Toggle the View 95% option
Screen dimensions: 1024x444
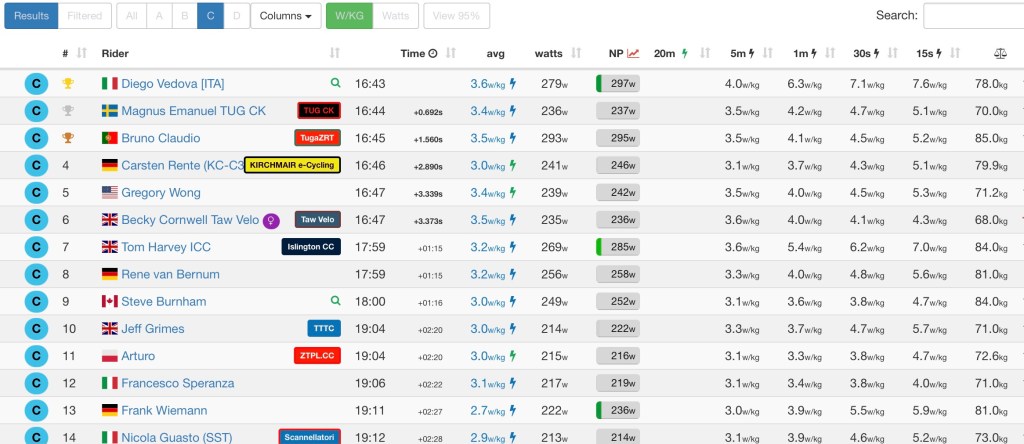pos(456,16)
